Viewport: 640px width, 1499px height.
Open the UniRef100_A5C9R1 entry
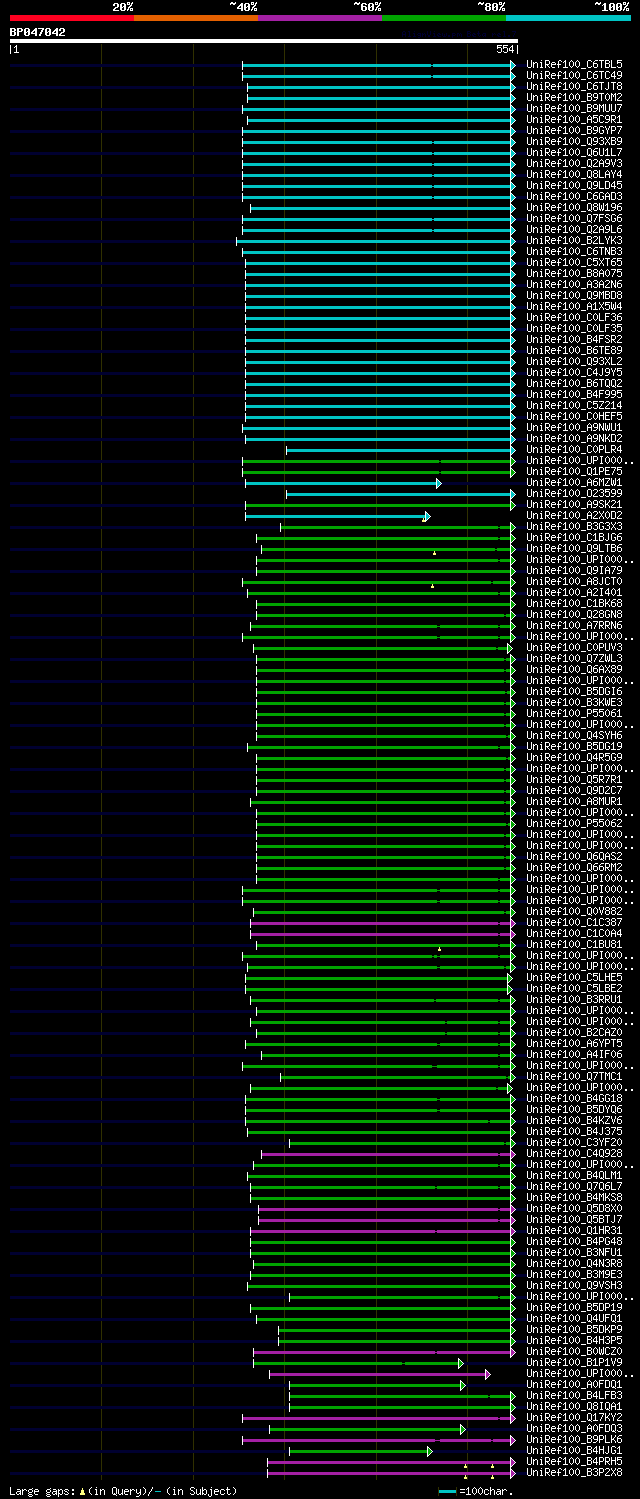pyautogui.click(x=574, y=119)
